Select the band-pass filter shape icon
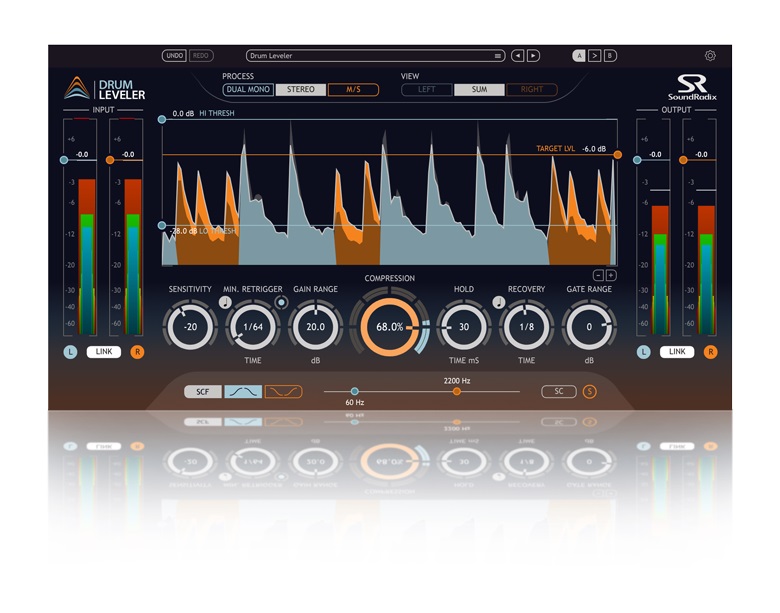Viewport: 780px width, 613px height. tap(243, 392)
